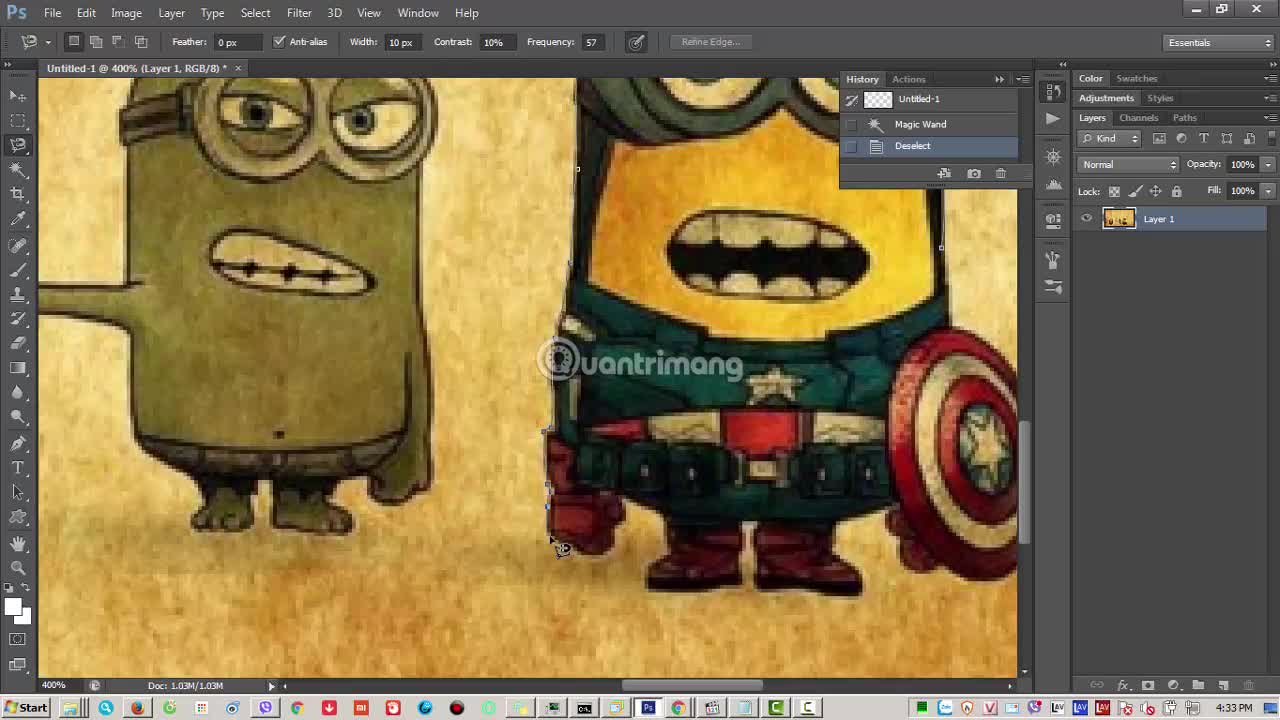The image size is (1280, 720).
Task: Select the Hand tool
Action: [x=18, y=543]
